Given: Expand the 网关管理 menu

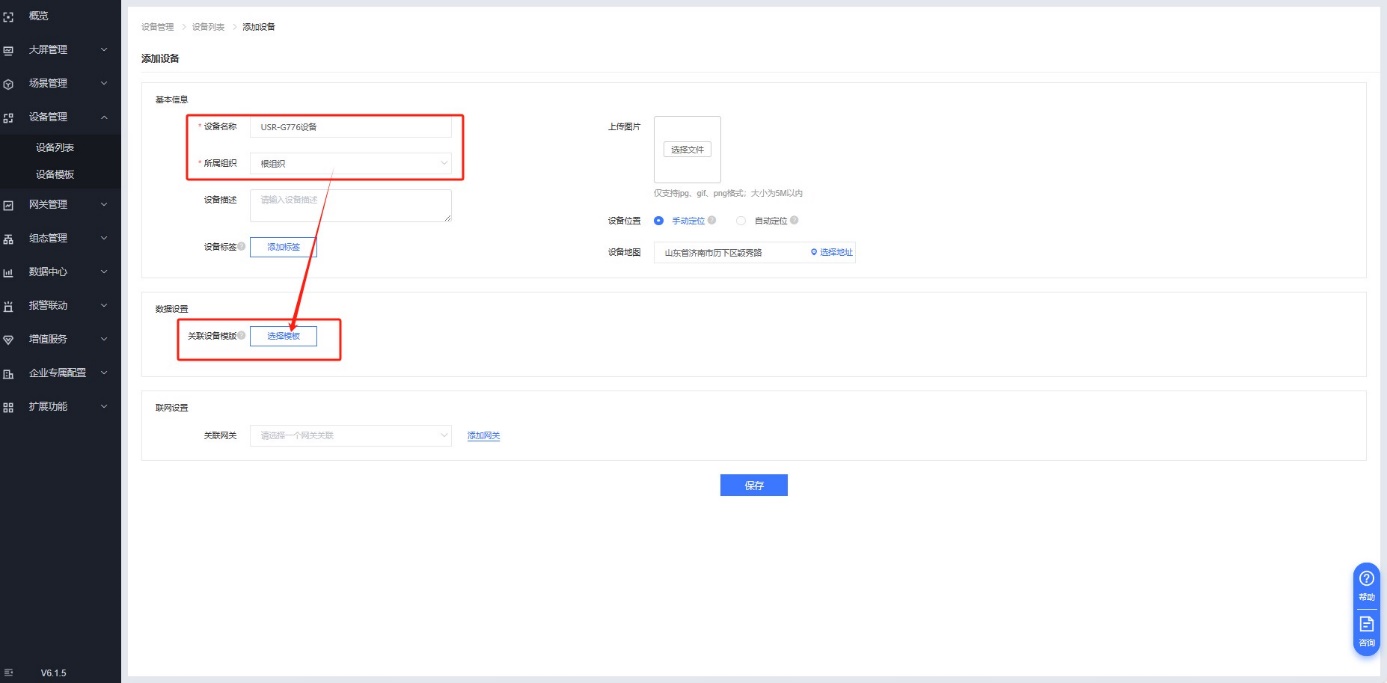Looking at the screenshot, I should coord(60,205).
